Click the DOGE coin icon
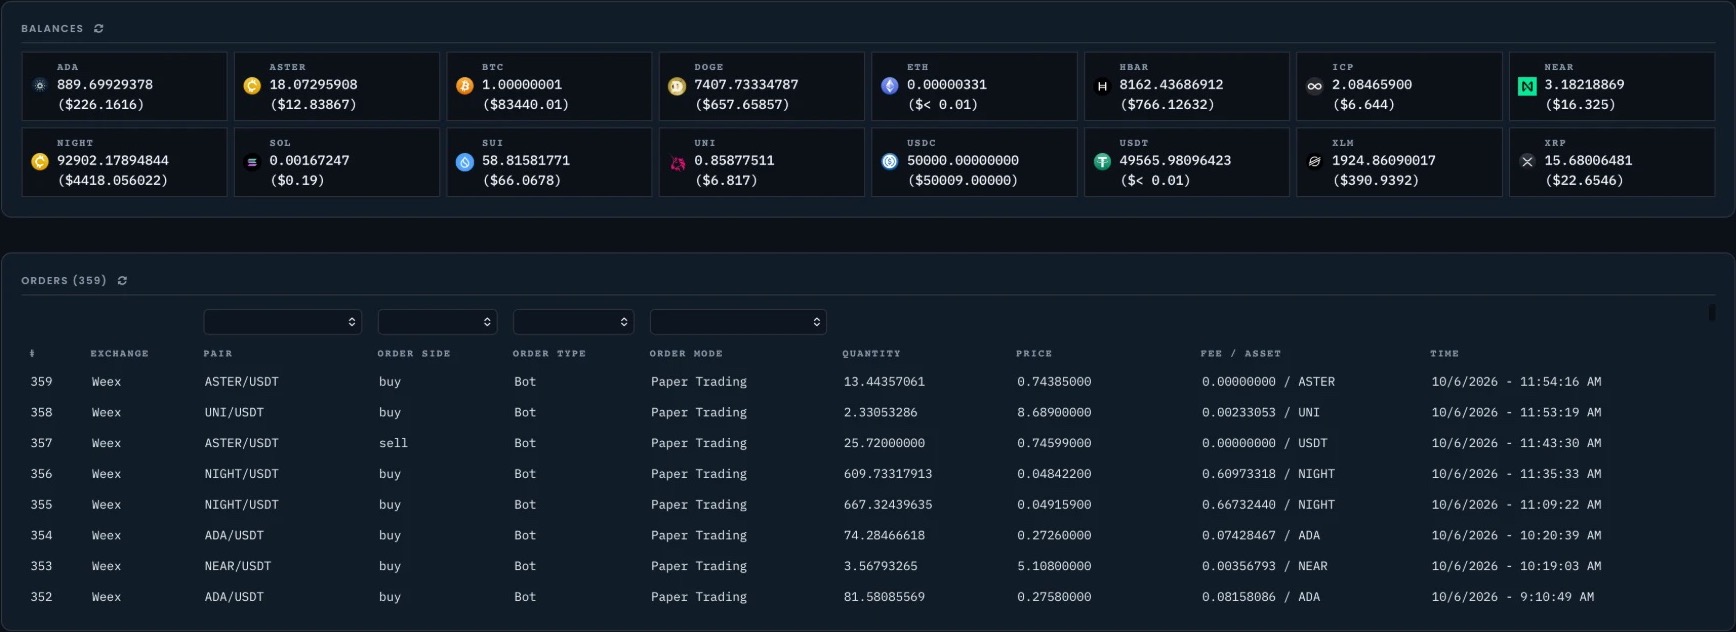 tap(677, 86)
